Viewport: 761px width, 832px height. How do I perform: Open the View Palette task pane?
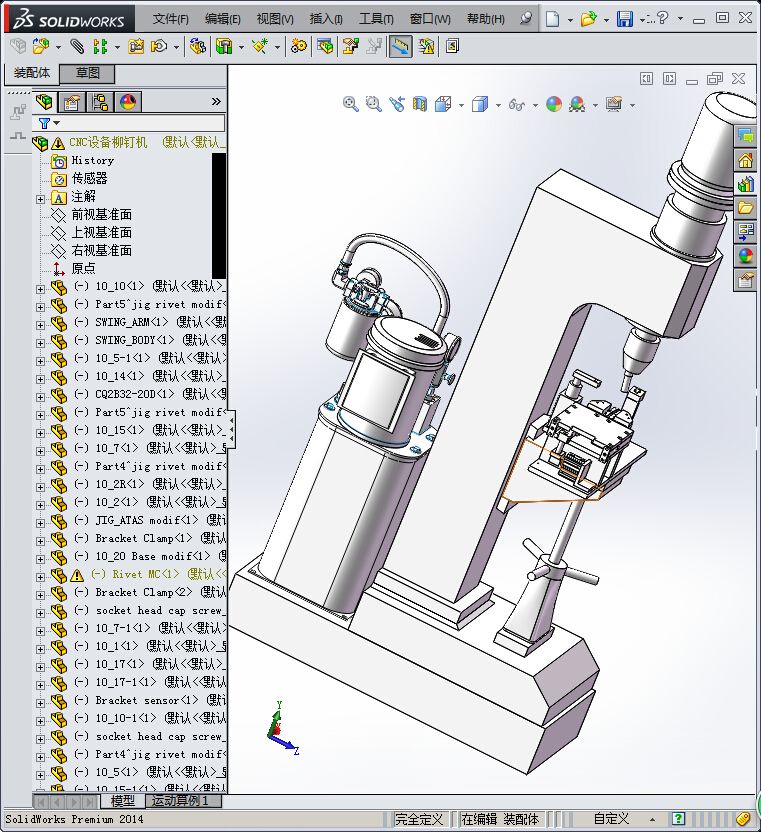click(746, 231)
